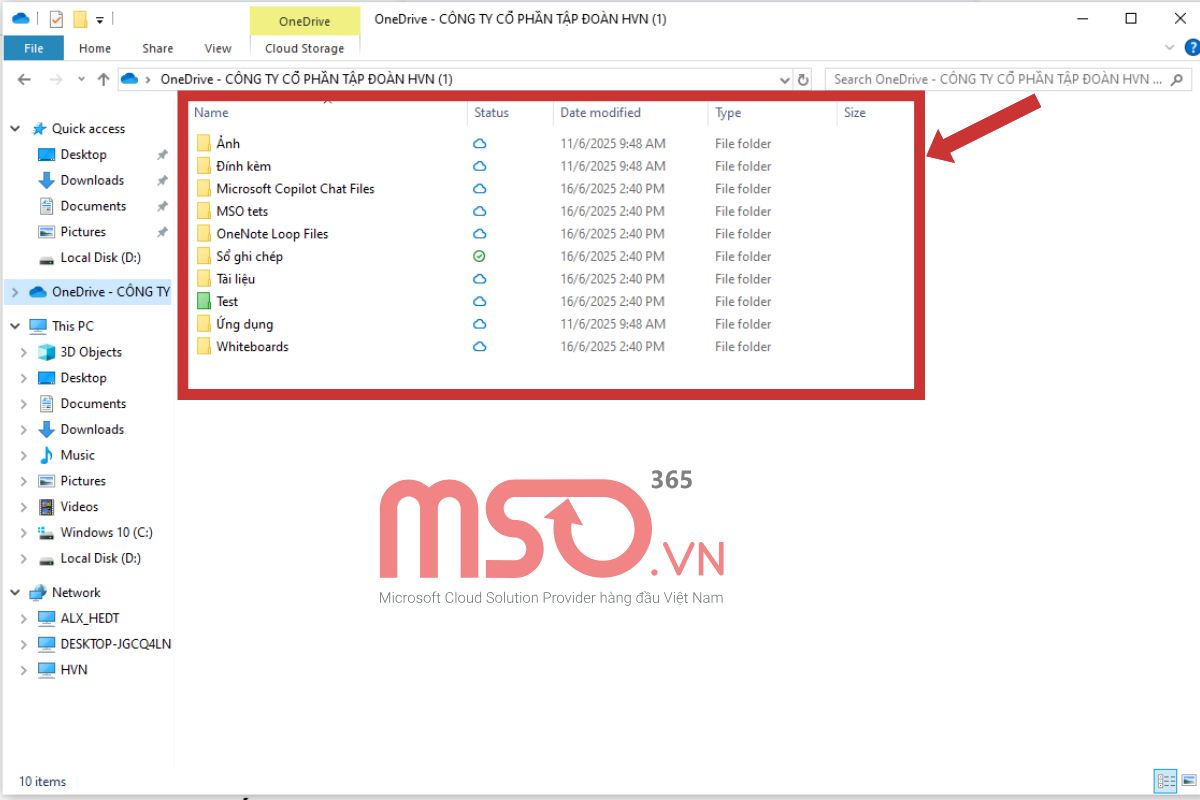Select Microsoft Copilot Chat Files folder
The width and height of the screenshot is (1200, 800).
pos(295,189)
